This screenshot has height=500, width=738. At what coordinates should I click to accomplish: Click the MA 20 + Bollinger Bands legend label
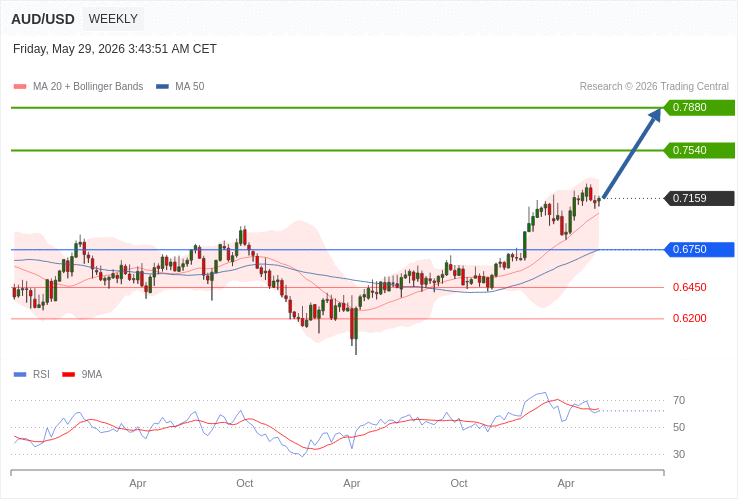[88, 87]
